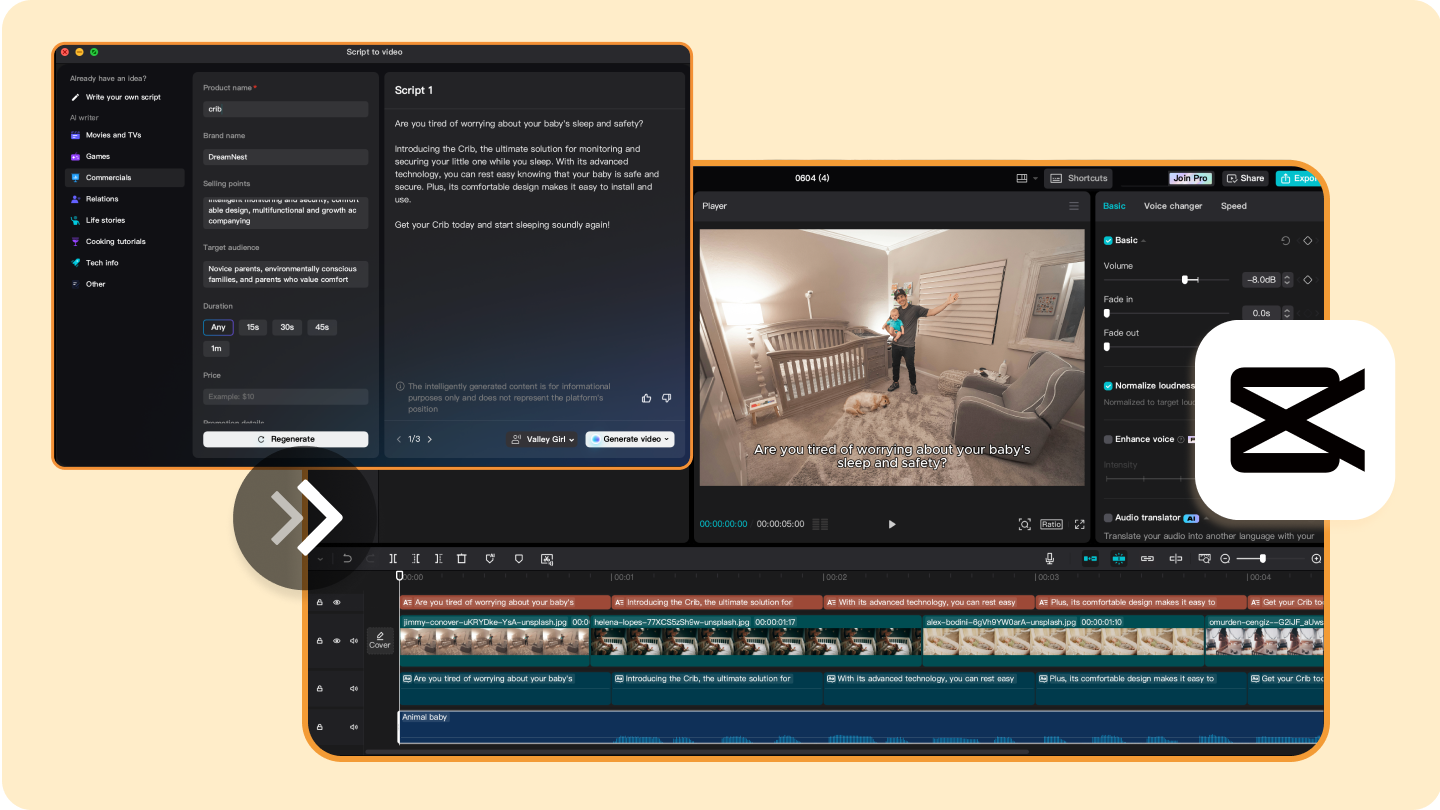Select the Split tool in the timeline toolbar
1440x810 pixels.
pyautogui.click(x=394, y=559)
